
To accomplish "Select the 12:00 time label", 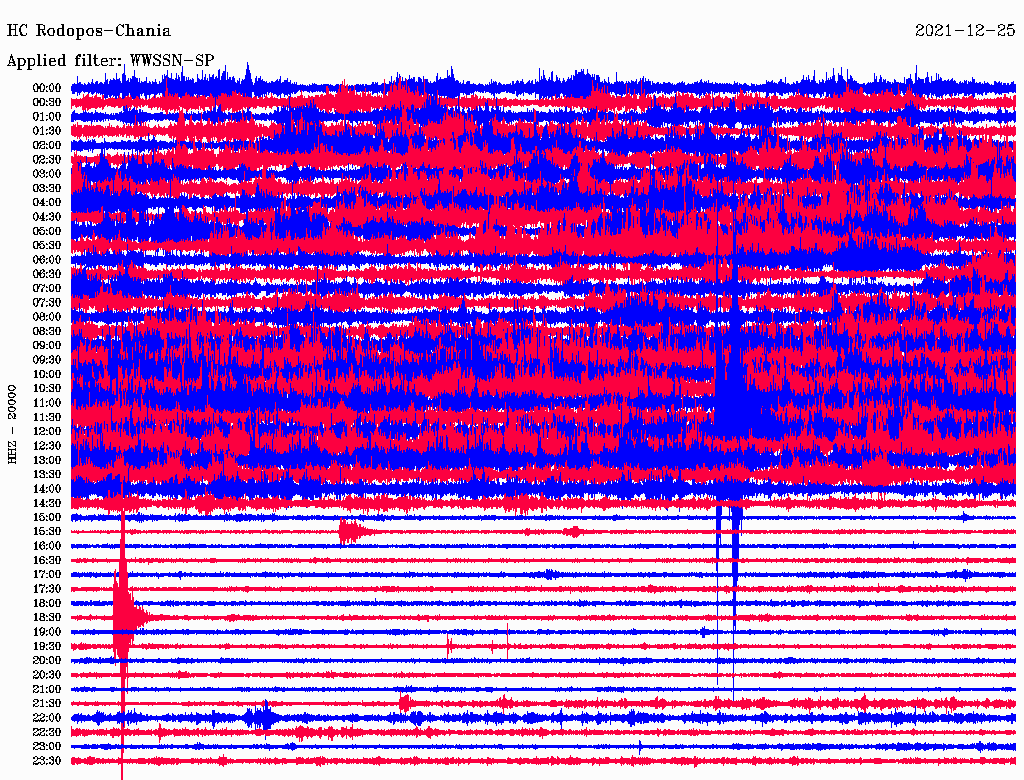I will coord(47,431).
